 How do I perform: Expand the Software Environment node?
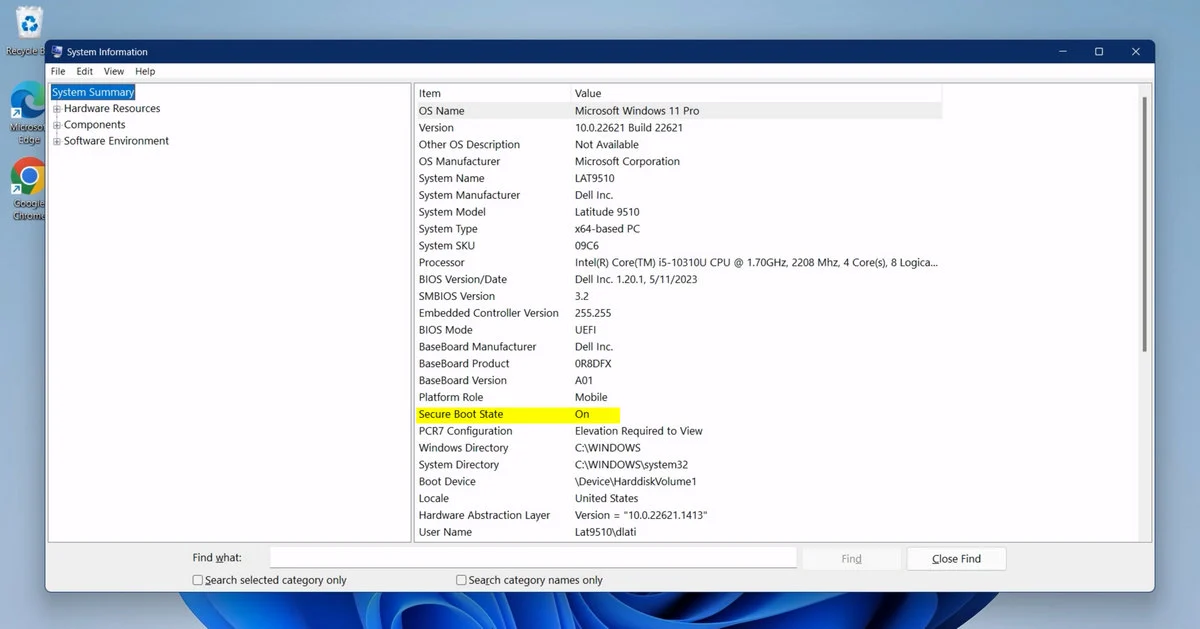click(x=57, y=141)
